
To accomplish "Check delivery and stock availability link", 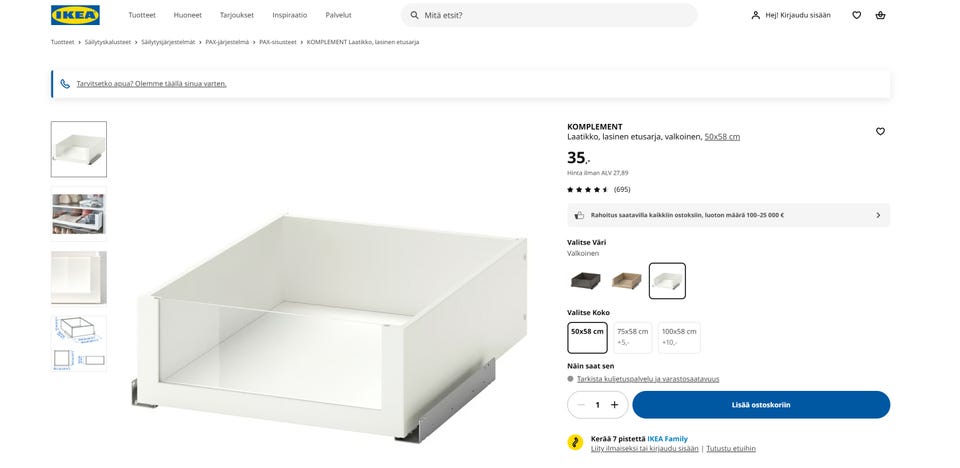I will (648, 379).
